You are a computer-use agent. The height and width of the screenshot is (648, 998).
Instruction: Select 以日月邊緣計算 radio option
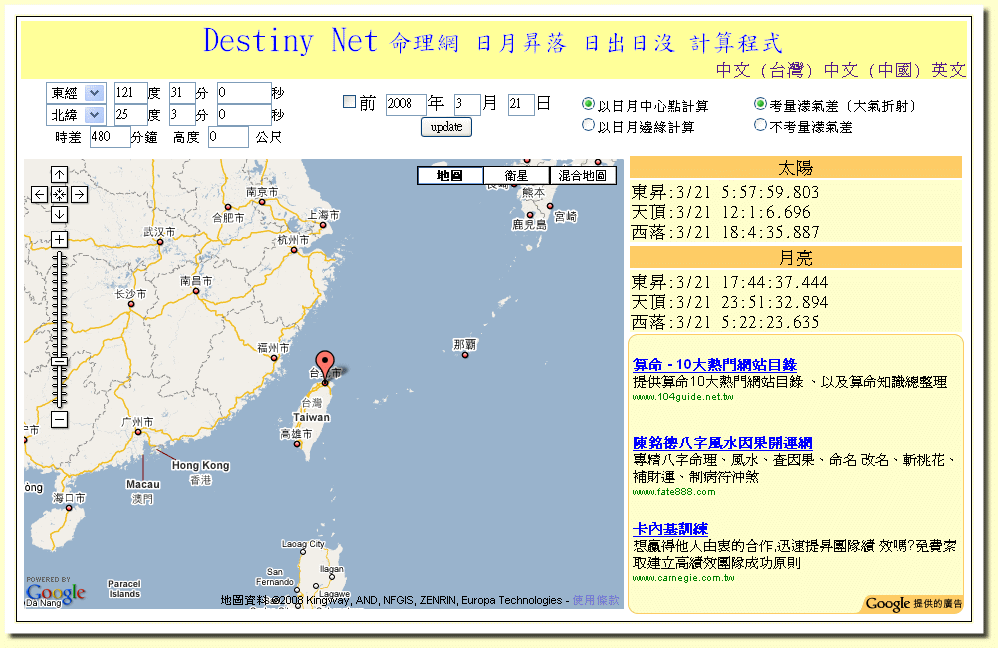pyautogui.click(x=588, y=126)
